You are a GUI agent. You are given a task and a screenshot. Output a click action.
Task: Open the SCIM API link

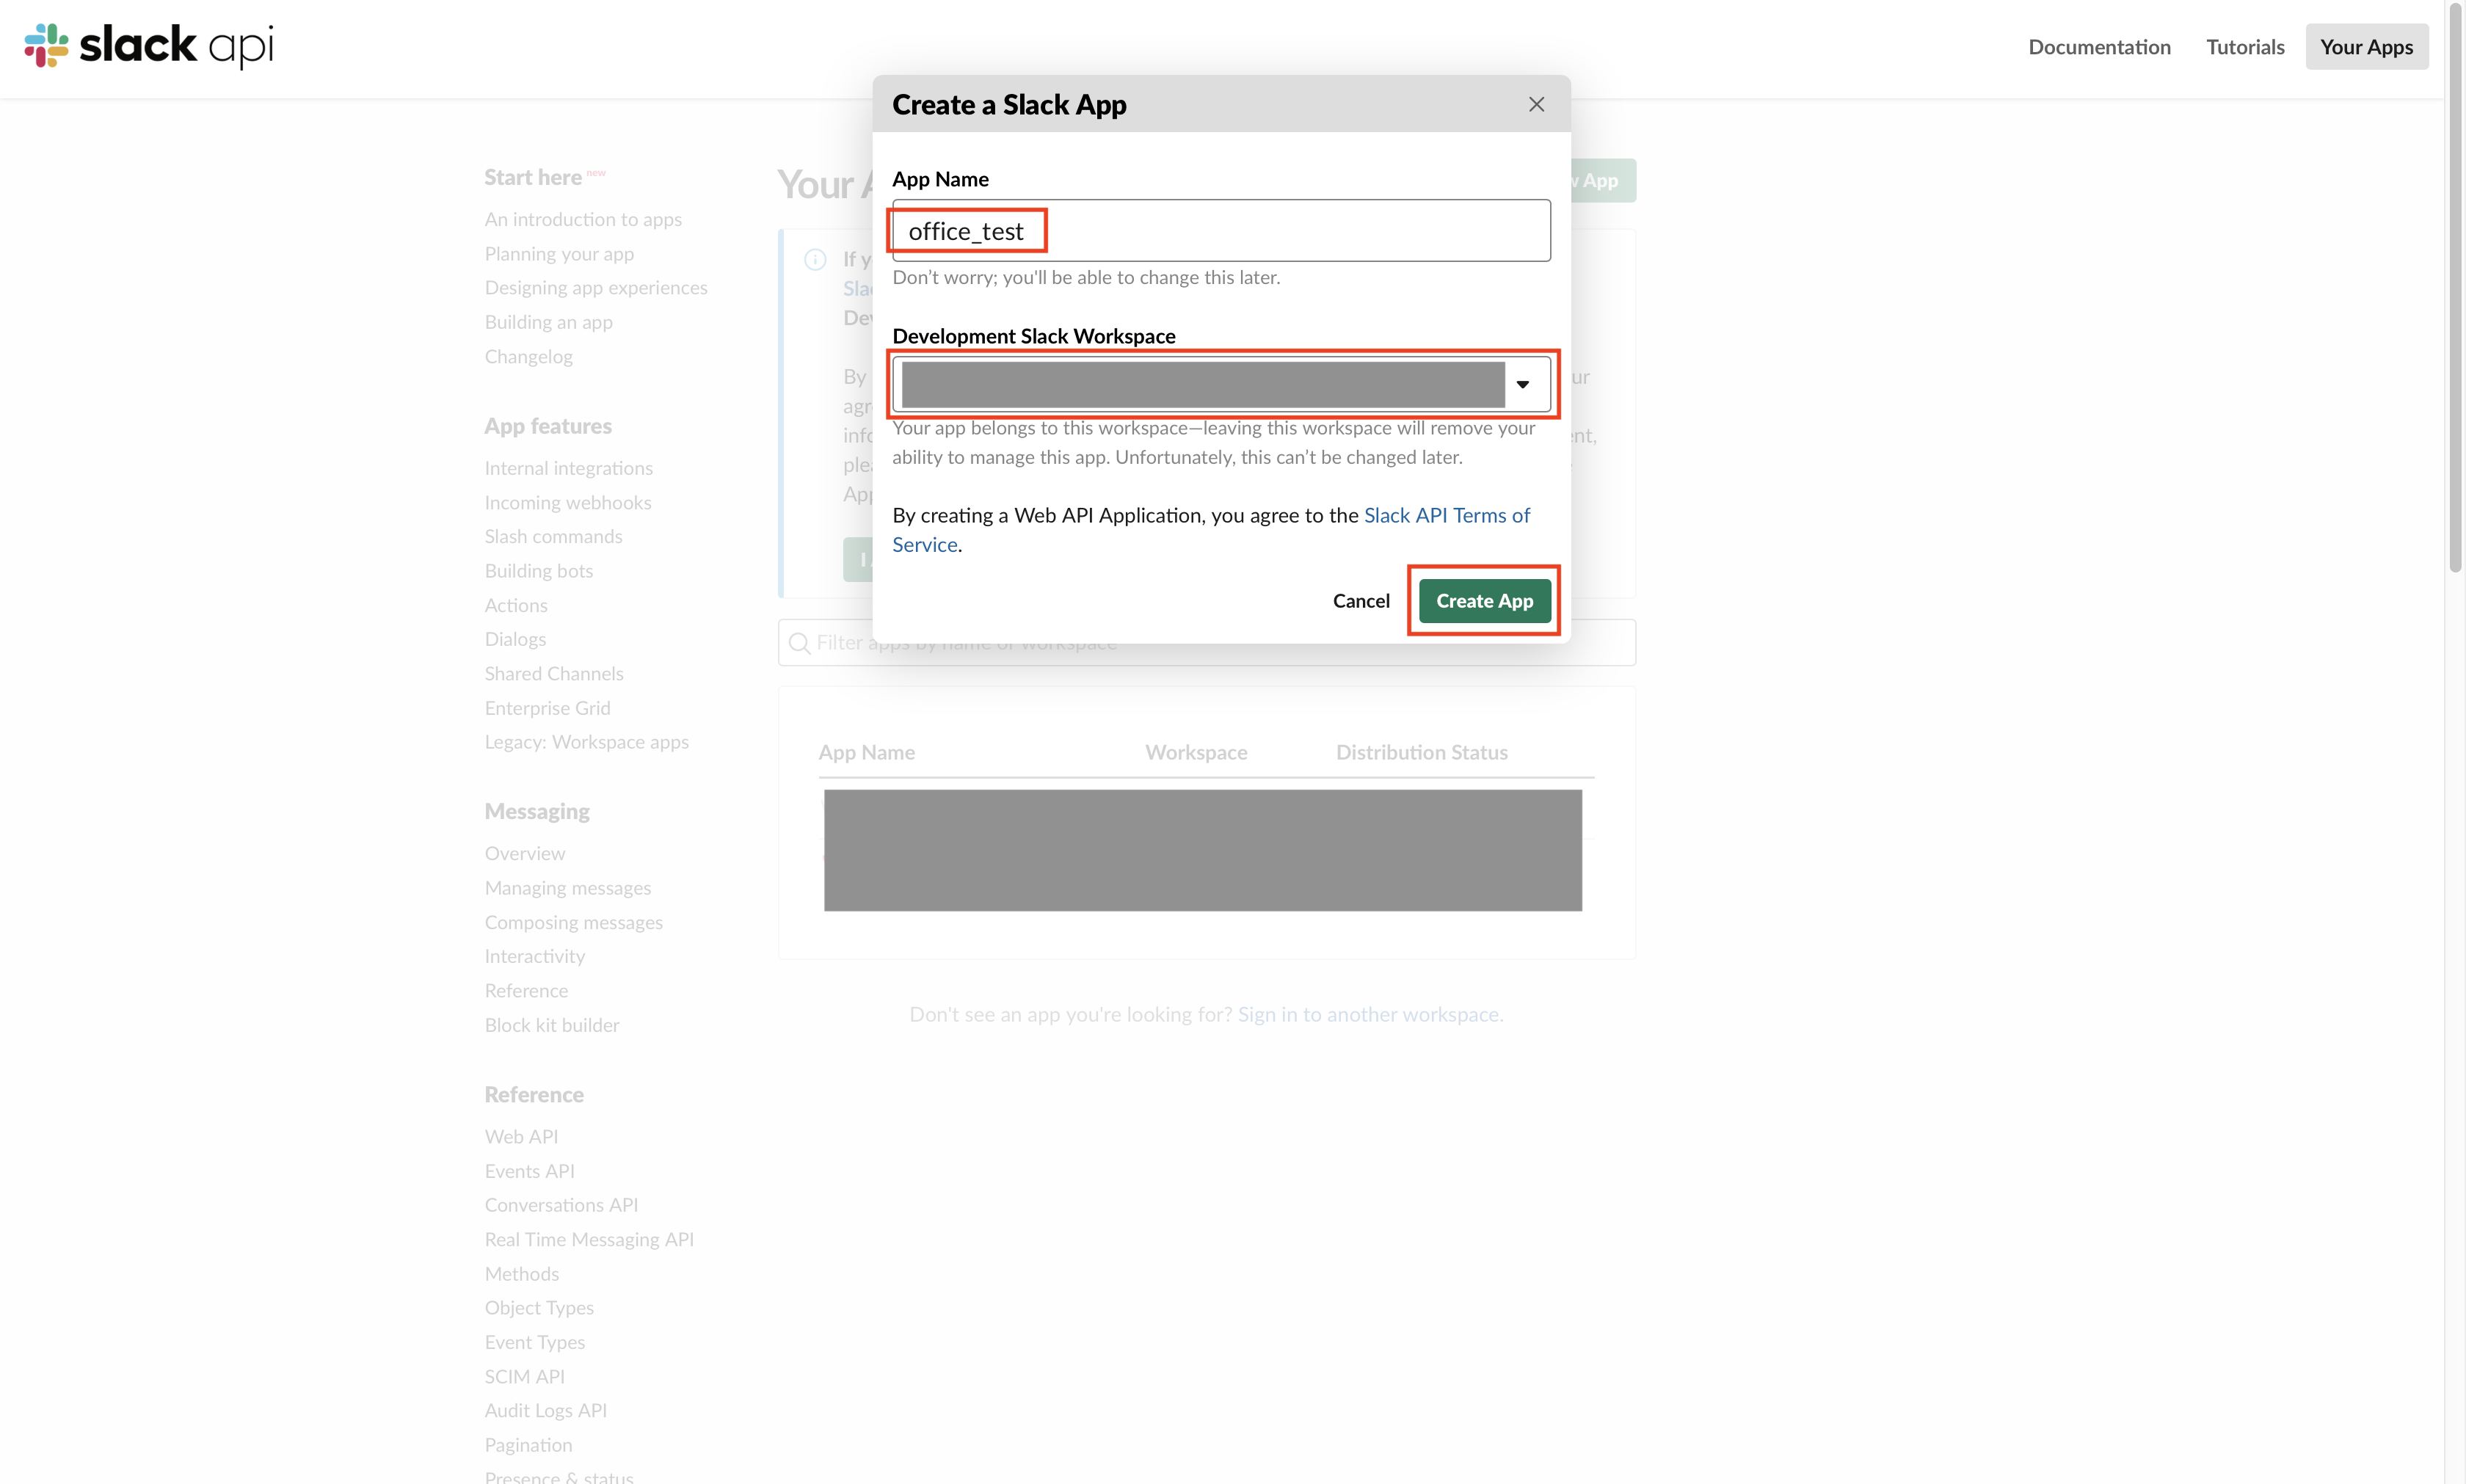[x=524, y=1377]
